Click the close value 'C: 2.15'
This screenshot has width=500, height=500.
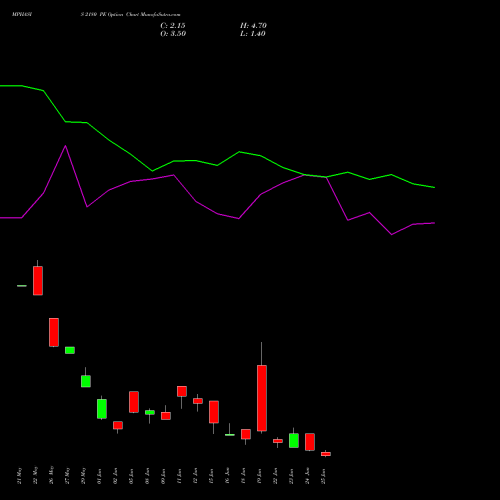click(173, 26)
